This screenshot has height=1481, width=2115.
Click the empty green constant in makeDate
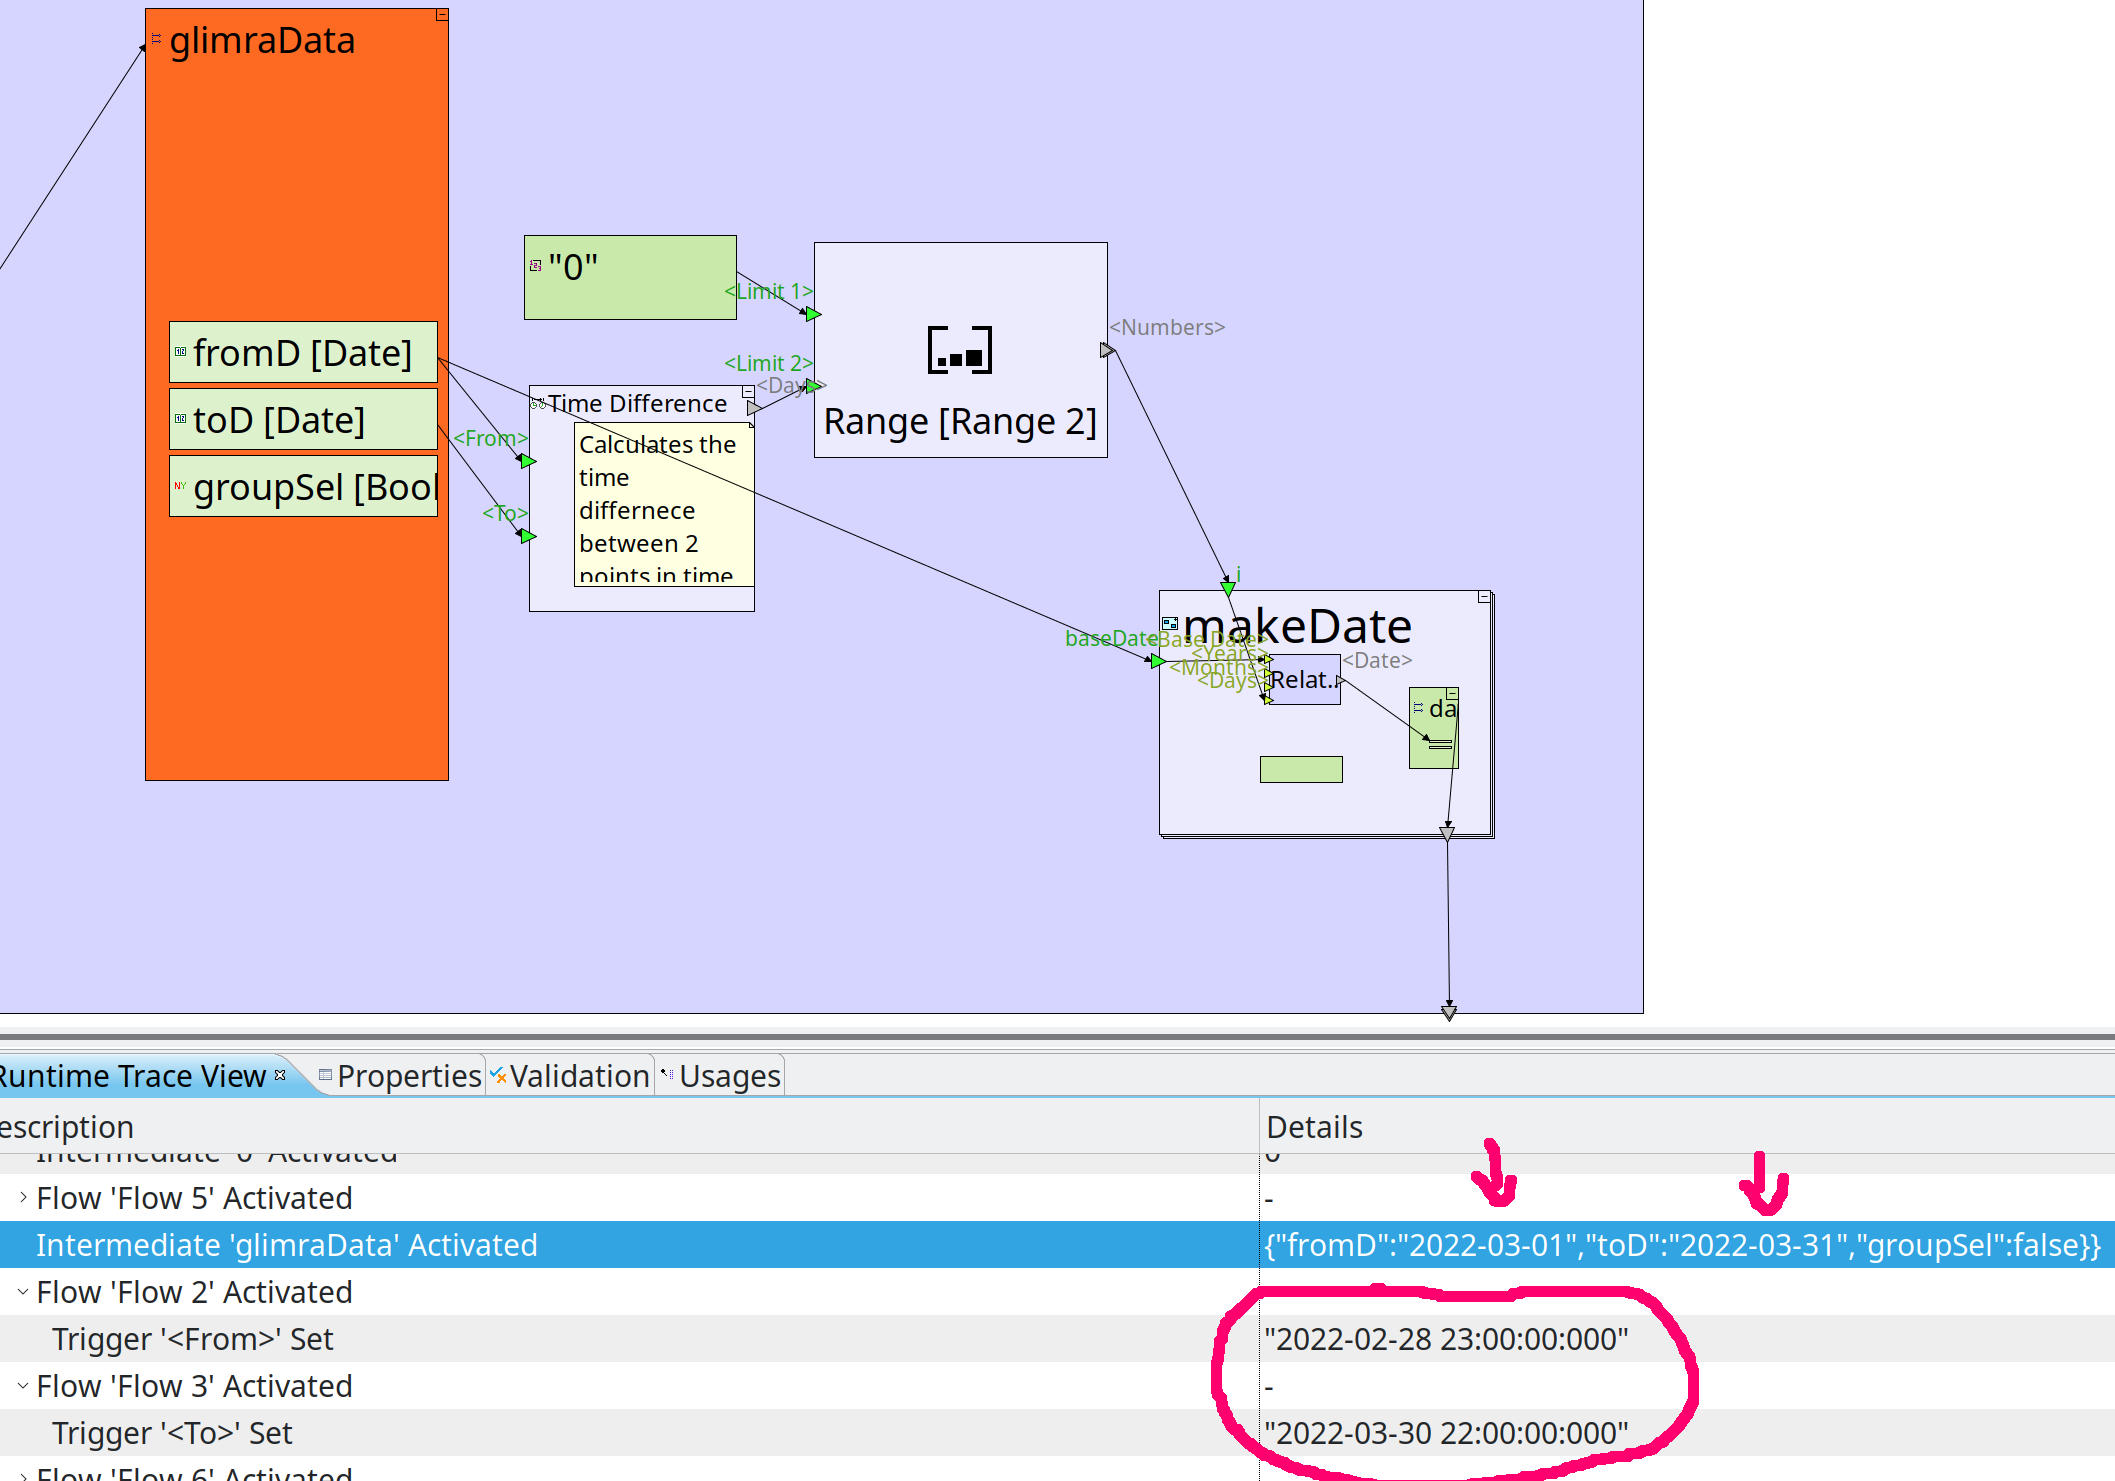coord(1301,769)
